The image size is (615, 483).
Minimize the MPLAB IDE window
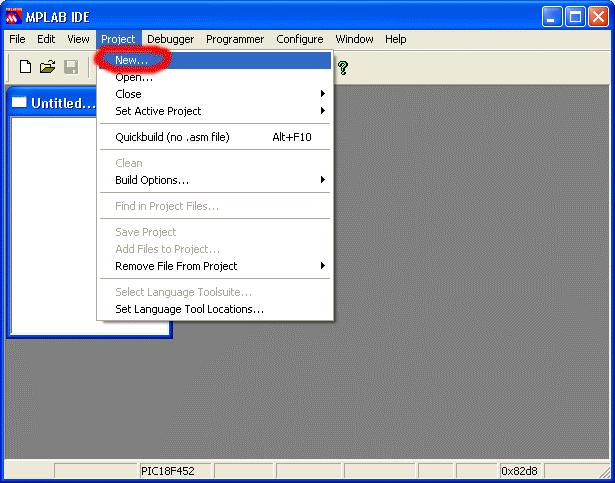point(551,17)
